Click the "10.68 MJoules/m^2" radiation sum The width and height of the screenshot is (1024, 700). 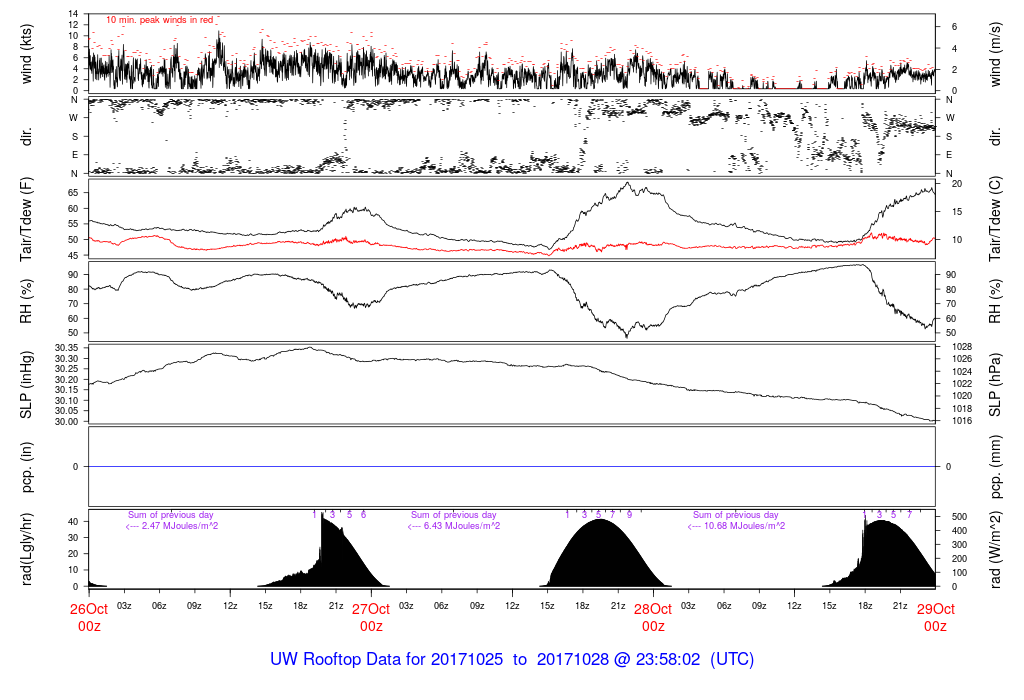[746, 526]
